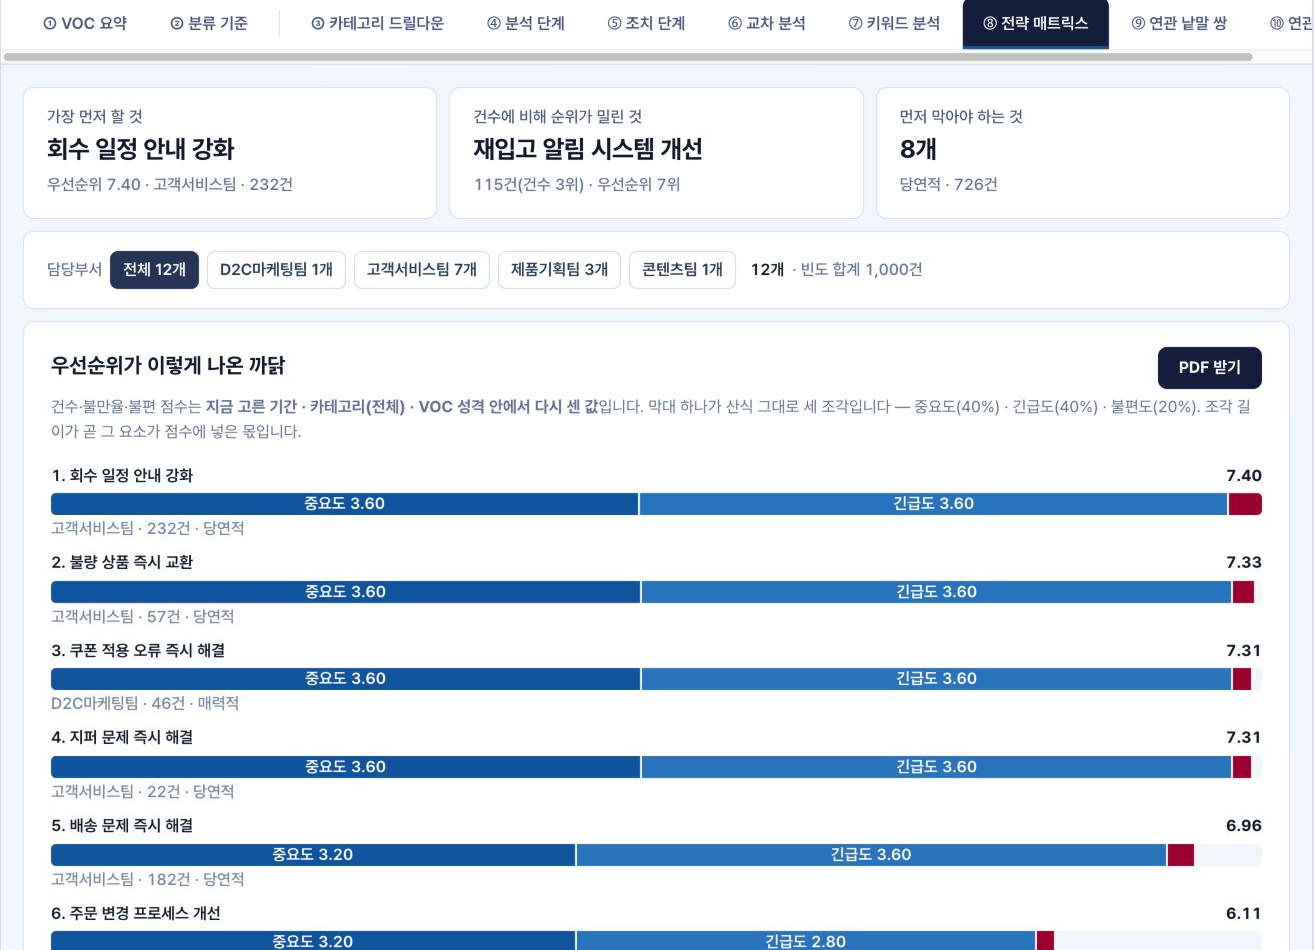Click the red 불편도 segment of 회수 일정 안내 강화
This screenshot has width=1314, height=950.
click(x=1245, y=504)
